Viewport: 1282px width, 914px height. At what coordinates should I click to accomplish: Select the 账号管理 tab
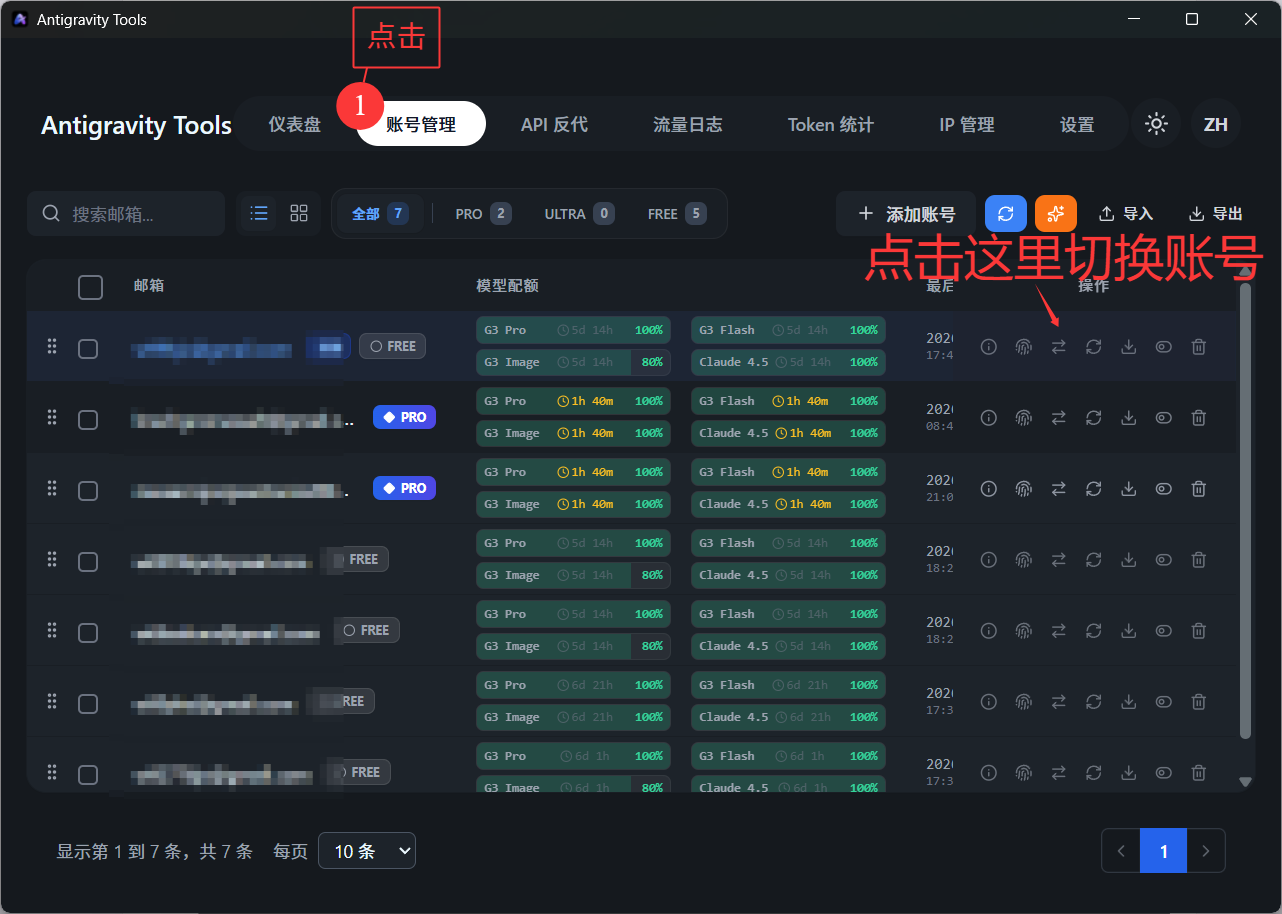(x=421, y=124)
